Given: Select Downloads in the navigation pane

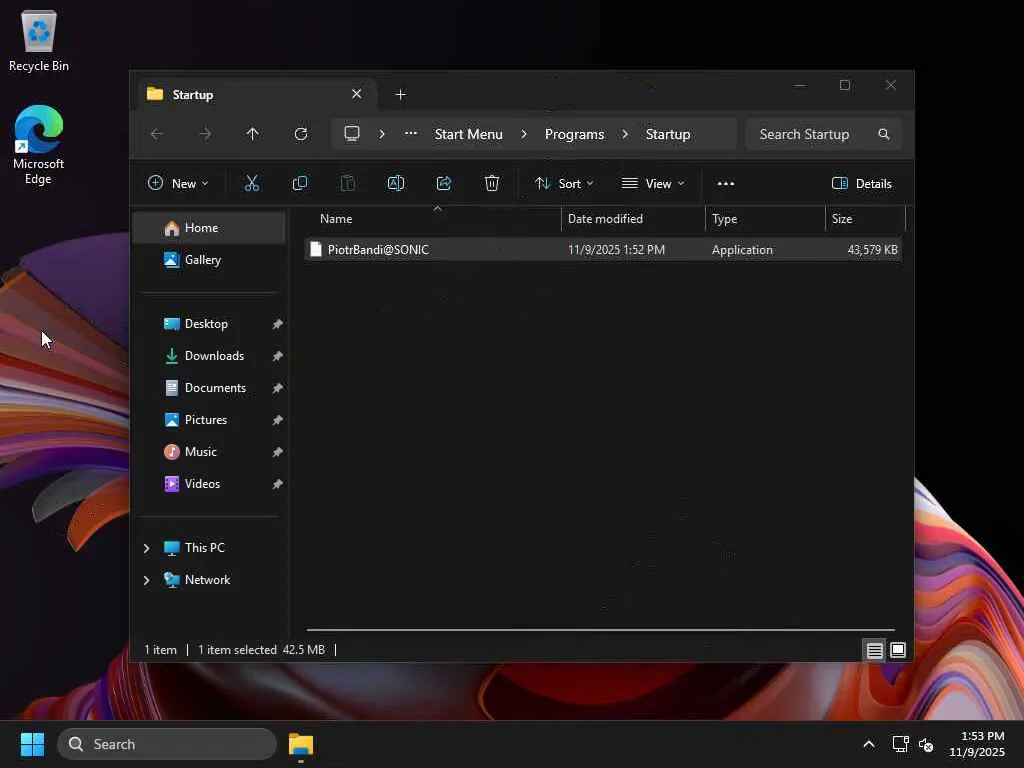Looking at the screenshot, I should point(214,356).
